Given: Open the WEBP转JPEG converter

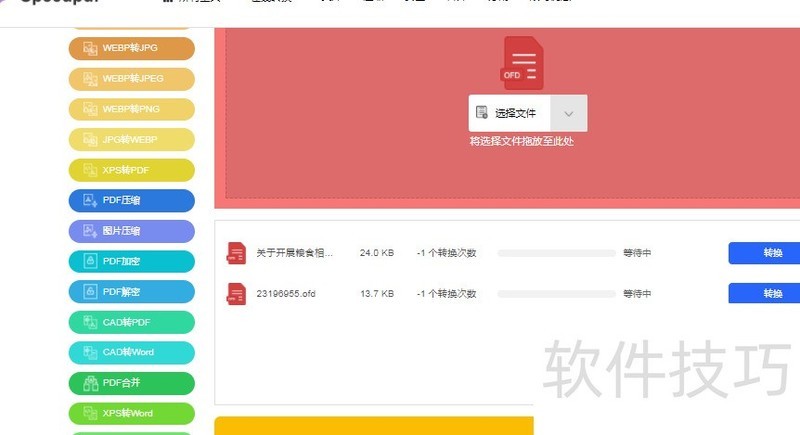Looking at the screenshot, I should coord(132,79).
